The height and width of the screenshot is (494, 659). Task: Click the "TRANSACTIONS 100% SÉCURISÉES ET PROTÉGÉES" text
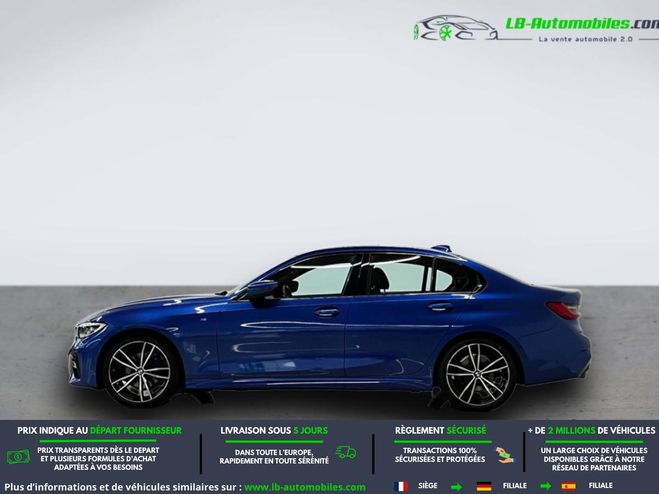click(440, 455)
